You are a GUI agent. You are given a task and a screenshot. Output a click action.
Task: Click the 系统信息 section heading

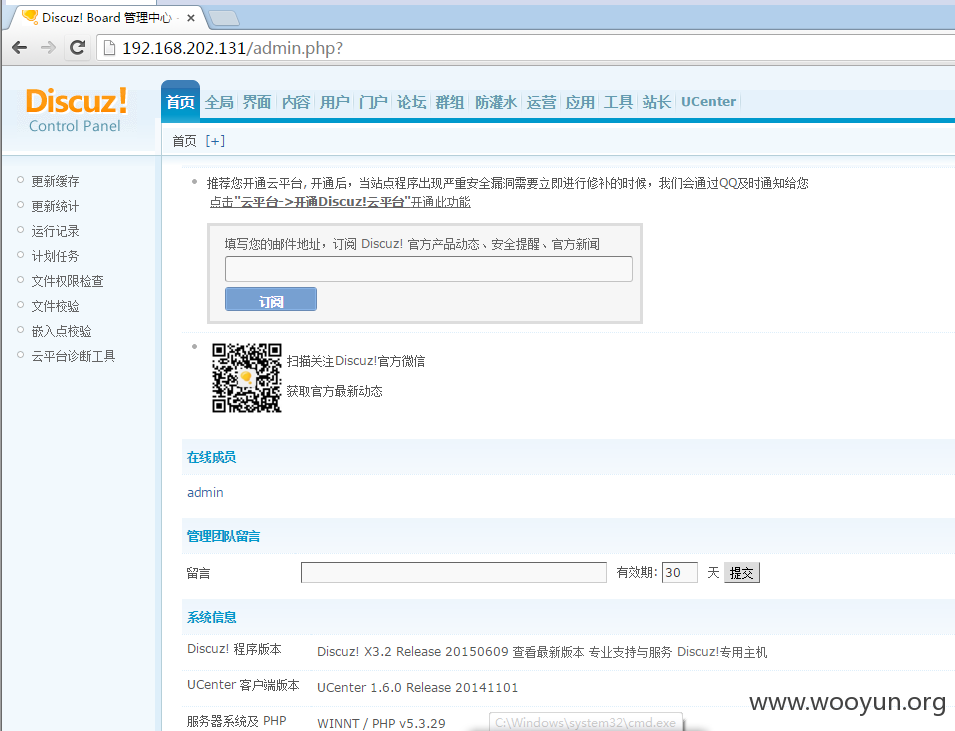[x=211, y=617]
